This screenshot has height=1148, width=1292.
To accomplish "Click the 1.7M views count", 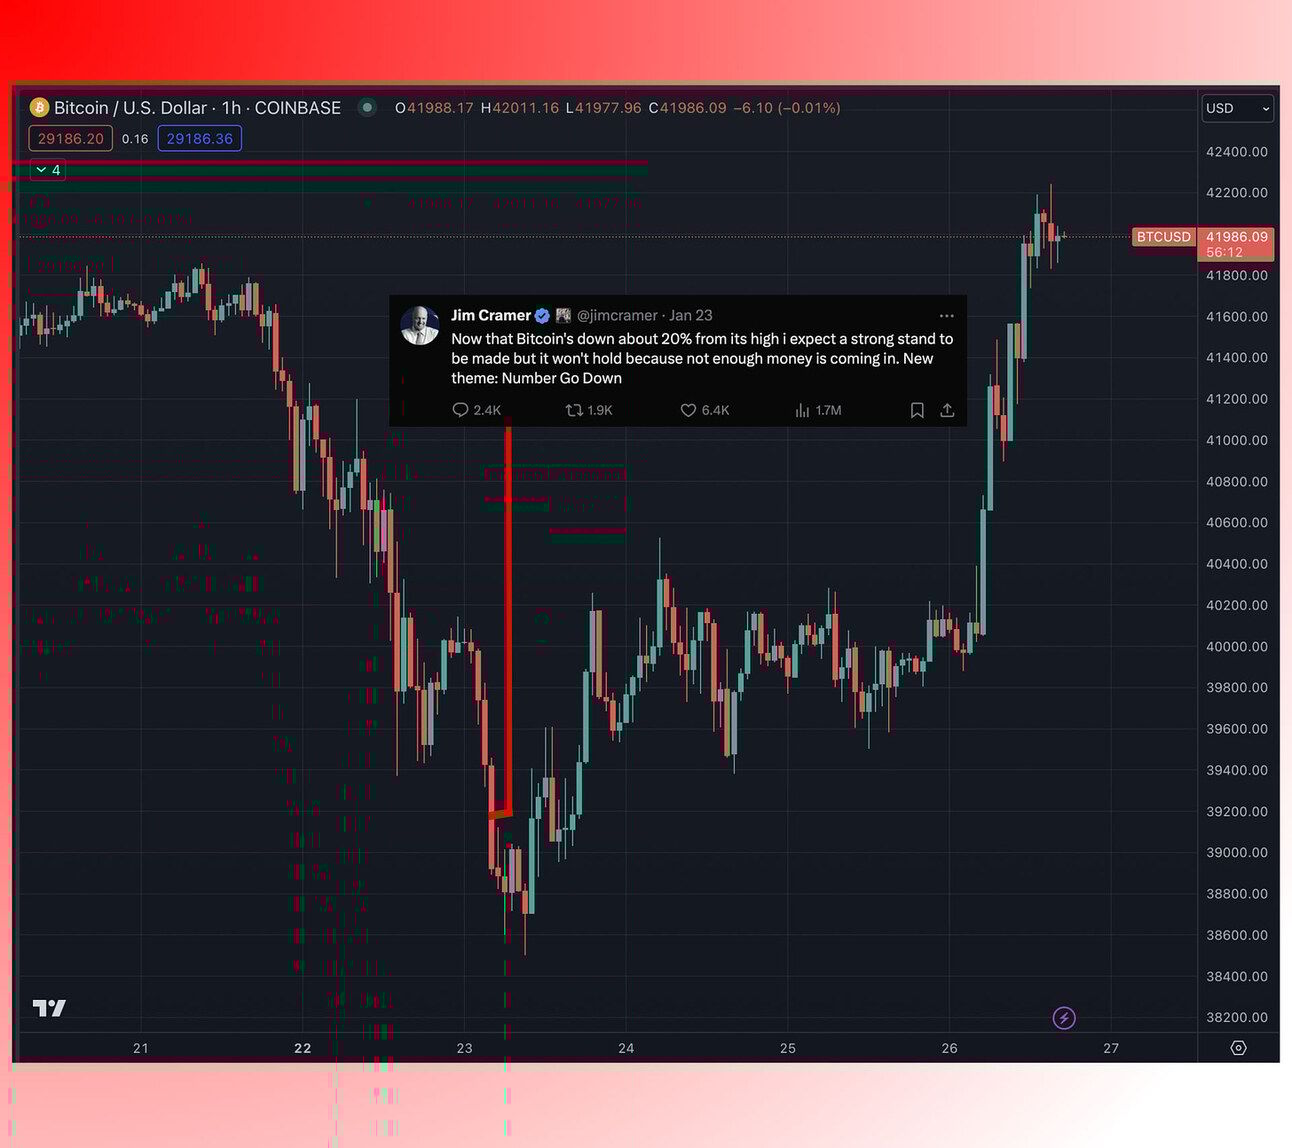I will pyautogui.click(x=828, y=410).
